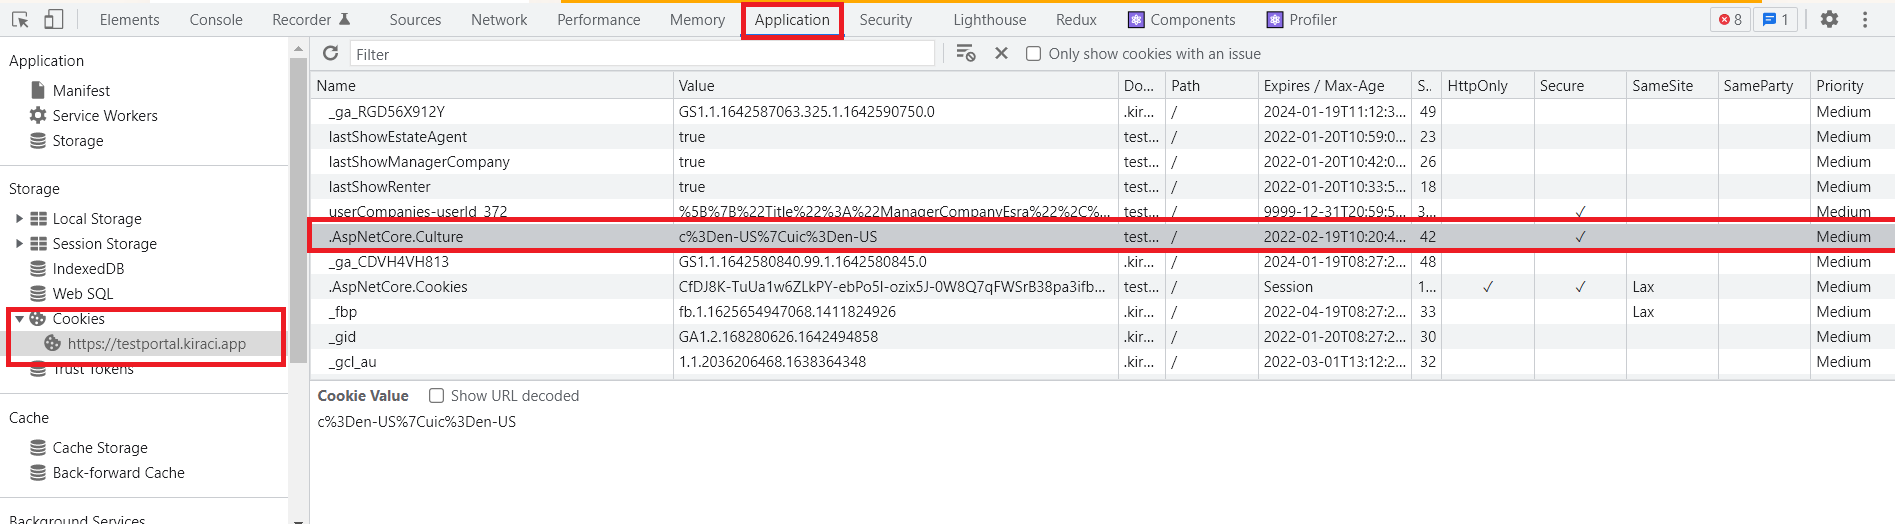Expand the Session Storage tree node
The width and height of the screenshot is (1895, 524).
[19, 243]
